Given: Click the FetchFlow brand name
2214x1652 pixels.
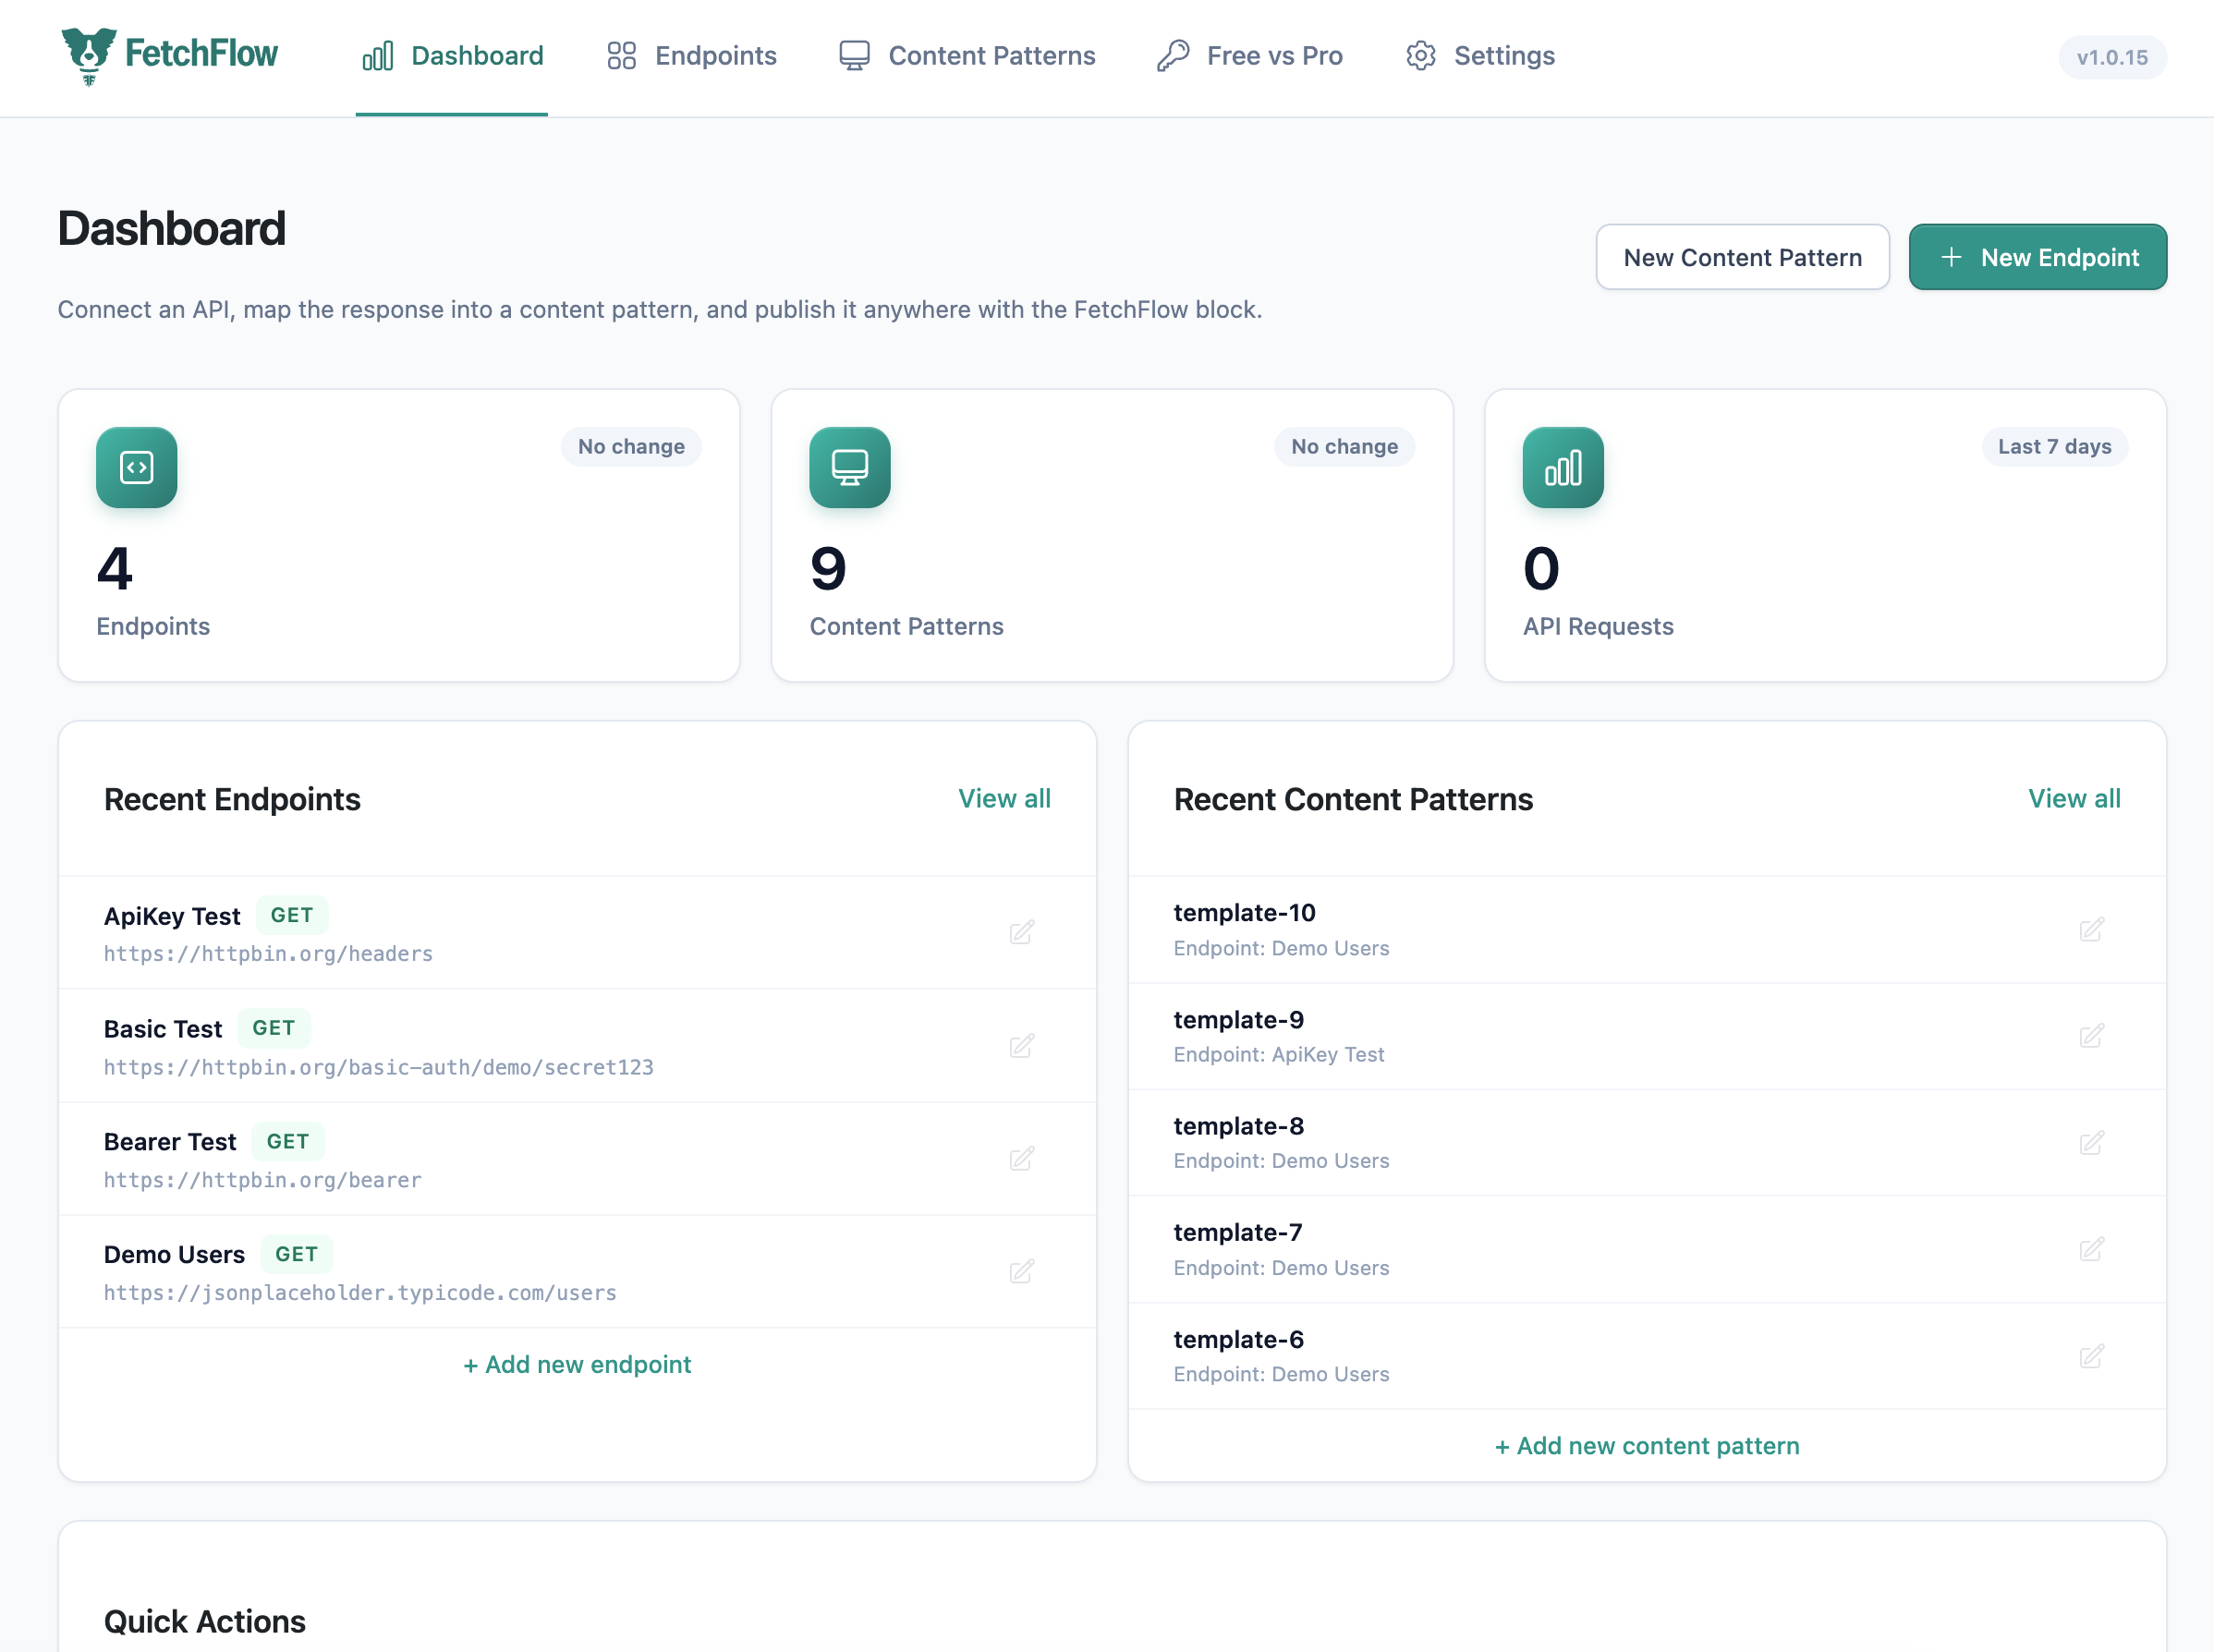Looking at the screenshot, I should [201, 53].
